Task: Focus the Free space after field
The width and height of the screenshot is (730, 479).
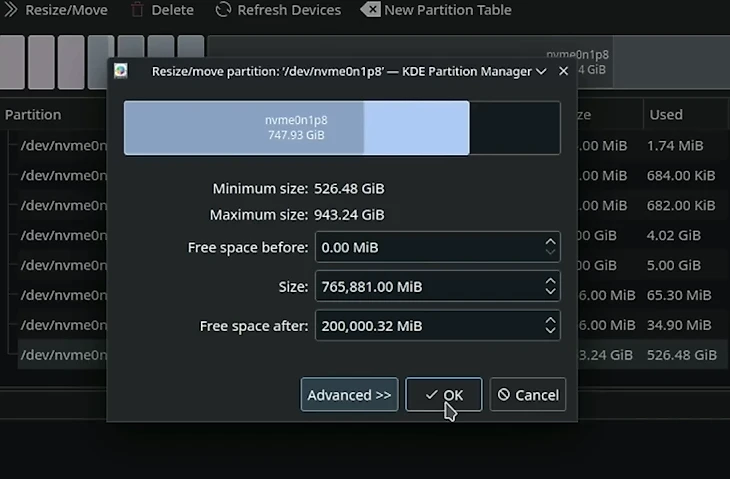Action: coord(428,326)
